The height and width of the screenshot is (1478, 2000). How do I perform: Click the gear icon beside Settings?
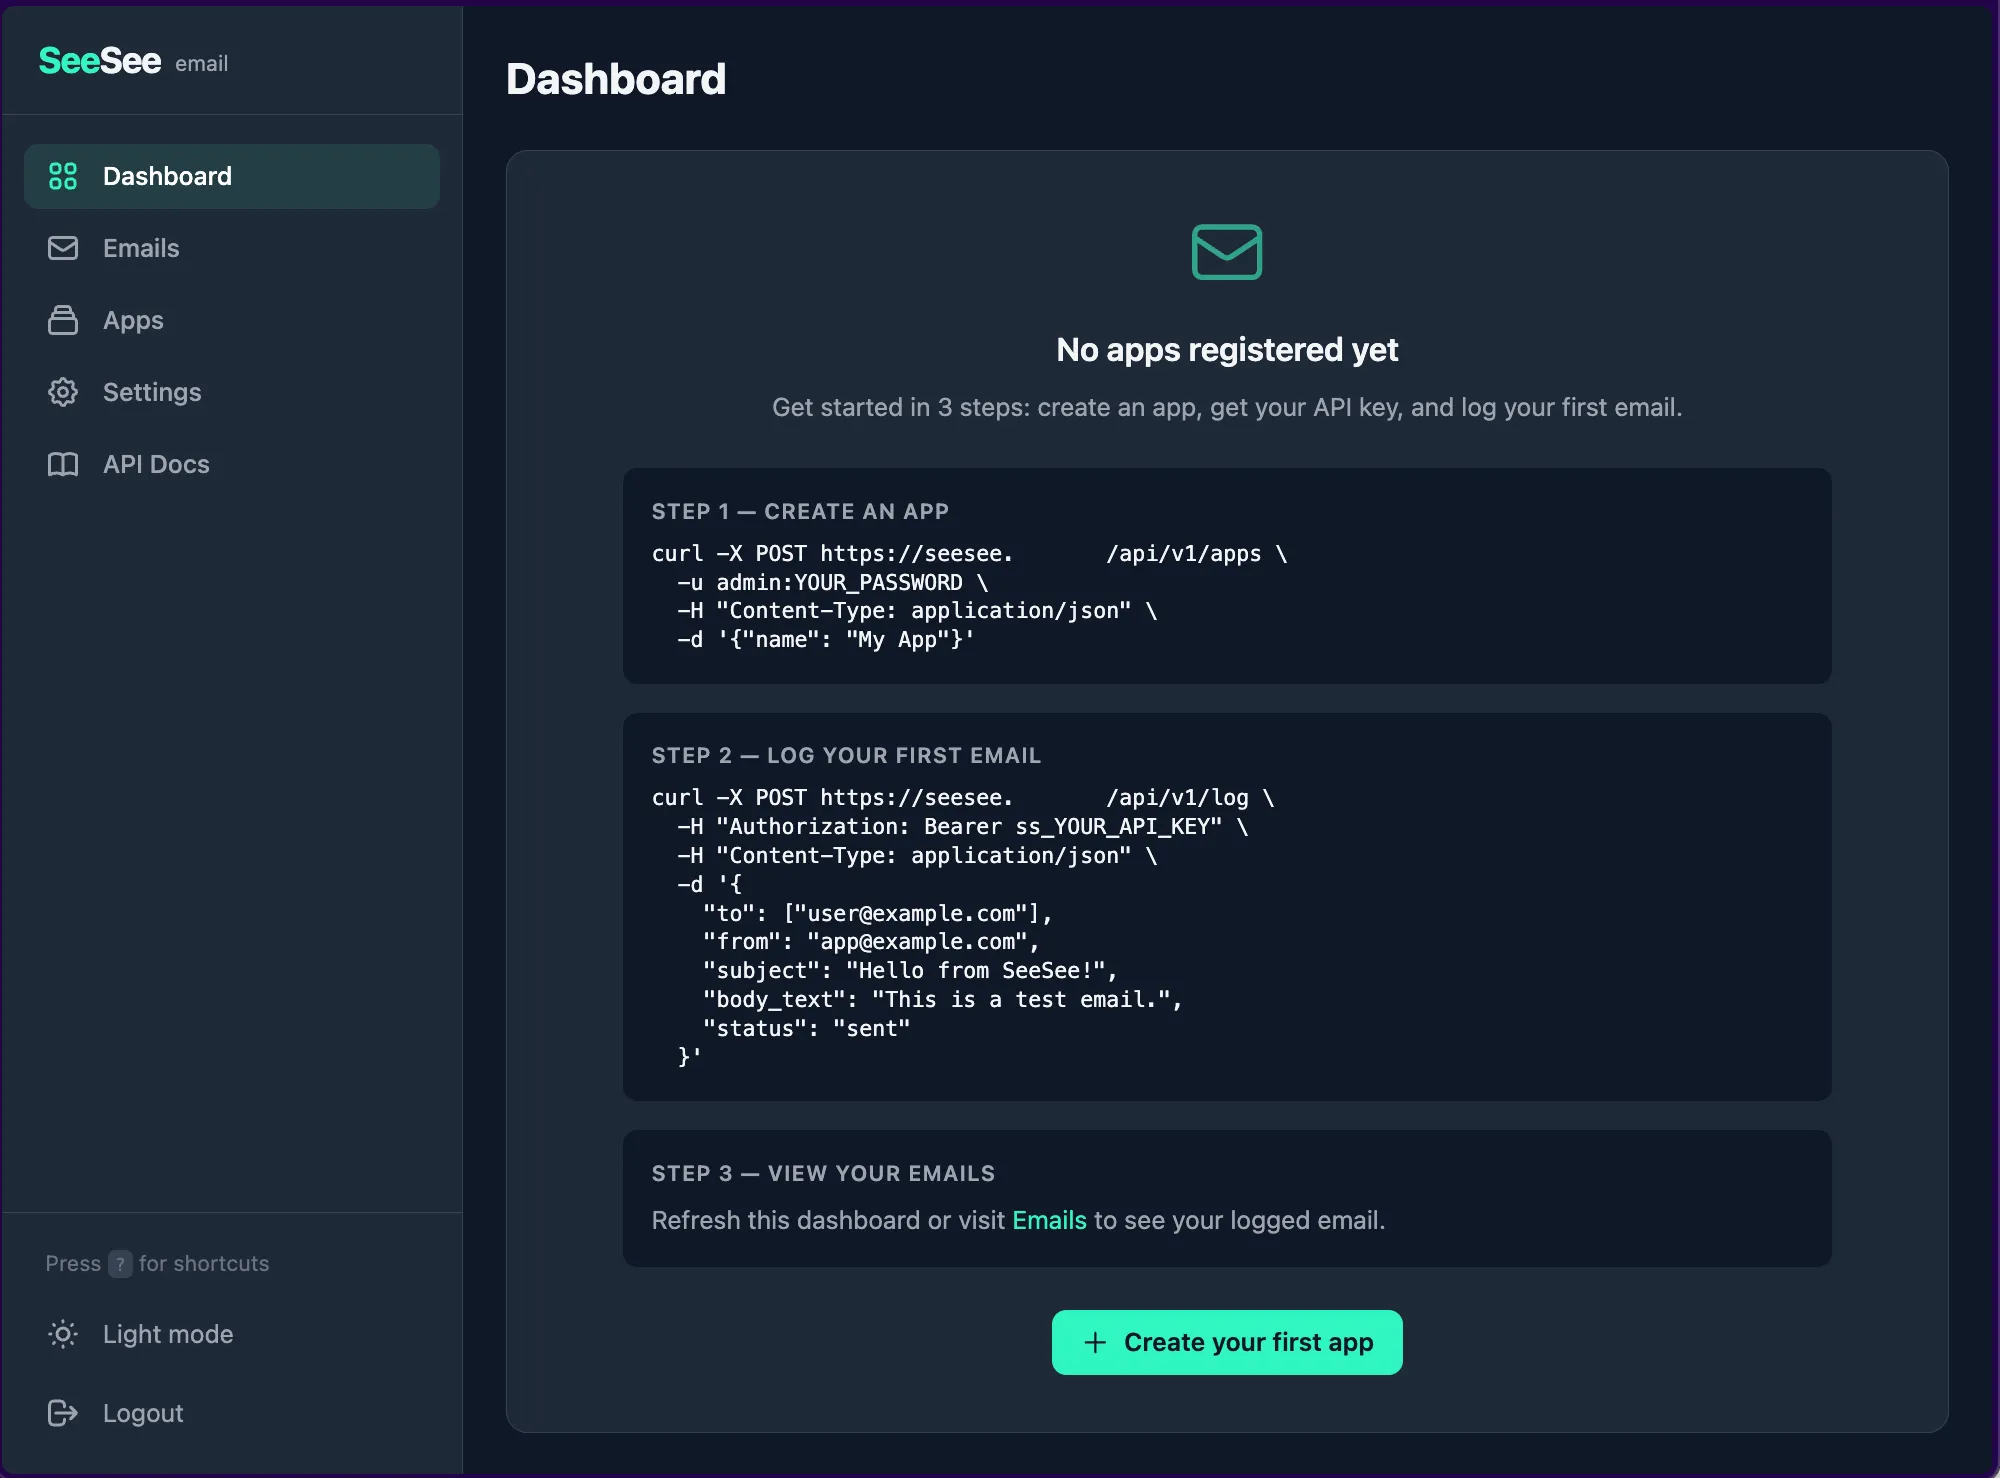click(x=62, y=392)
